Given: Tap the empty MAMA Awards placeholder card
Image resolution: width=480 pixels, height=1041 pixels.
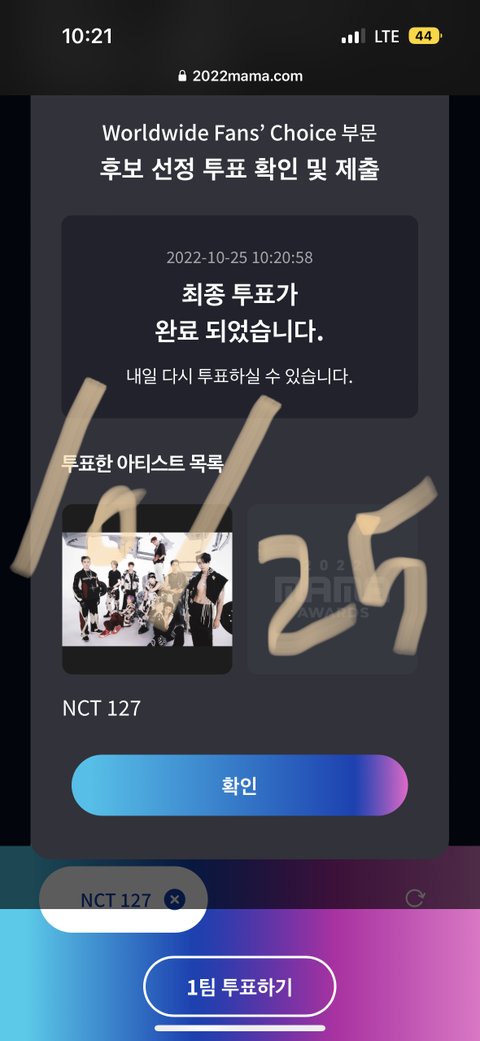Looking at the screenshot, I should [333, 590].
